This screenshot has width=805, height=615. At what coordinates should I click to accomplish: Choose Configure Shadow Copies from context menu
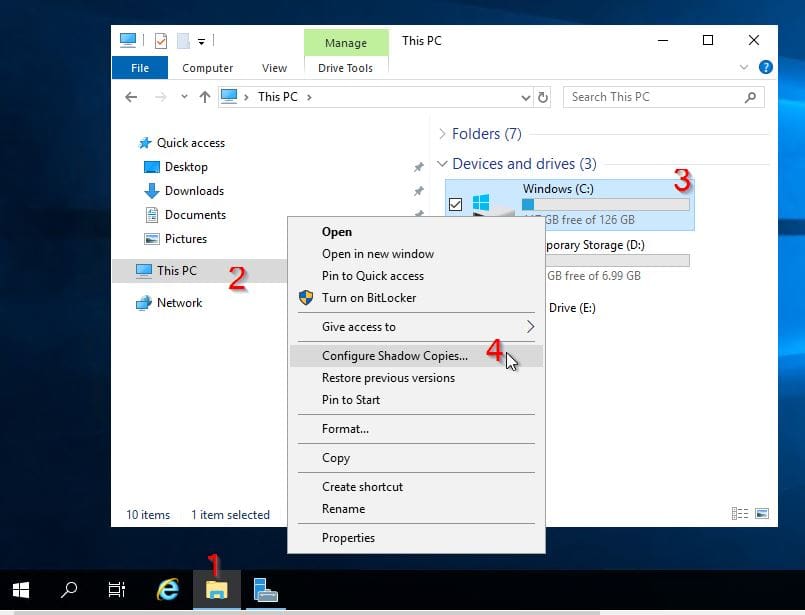tap(394, 356)
